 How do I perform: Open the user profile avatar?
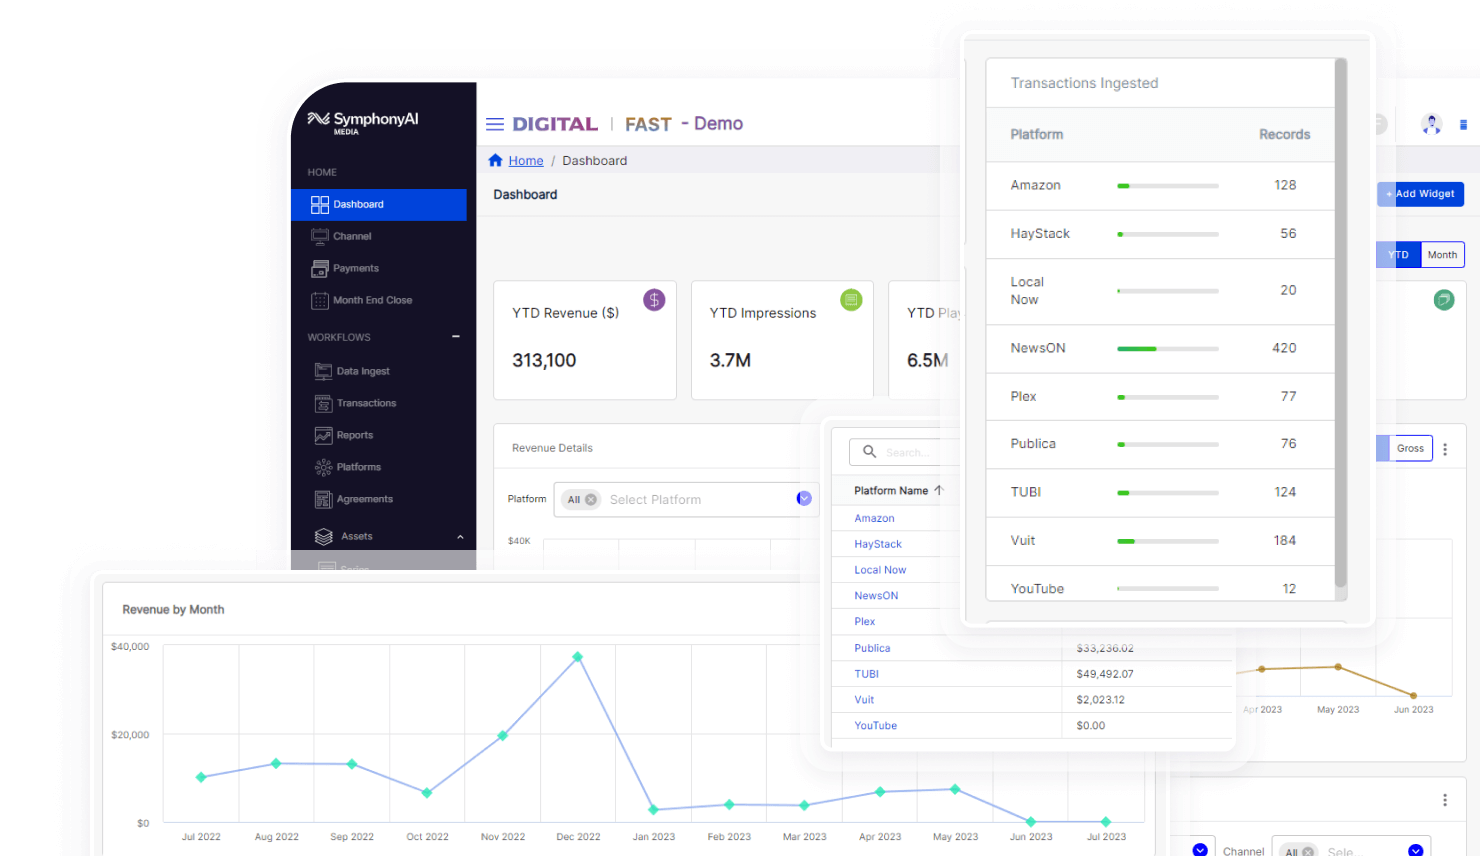tap(1432, 125)
